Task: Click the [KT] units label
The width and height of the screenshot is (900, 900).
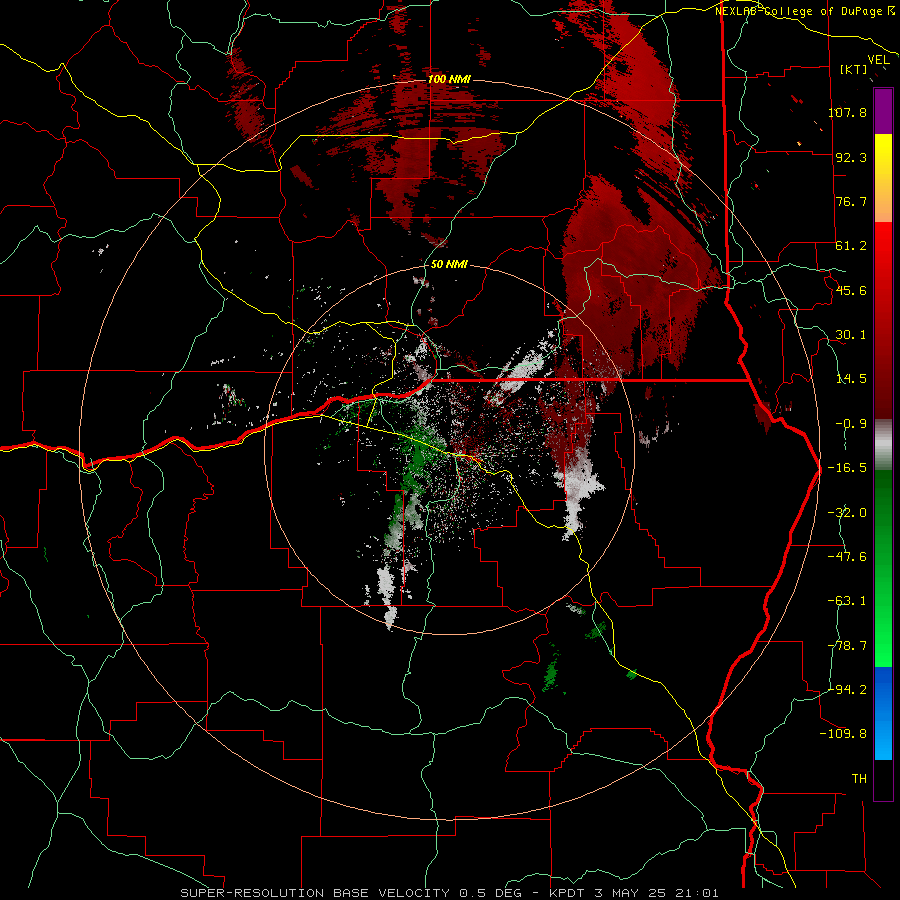Action: click(853, 69)
